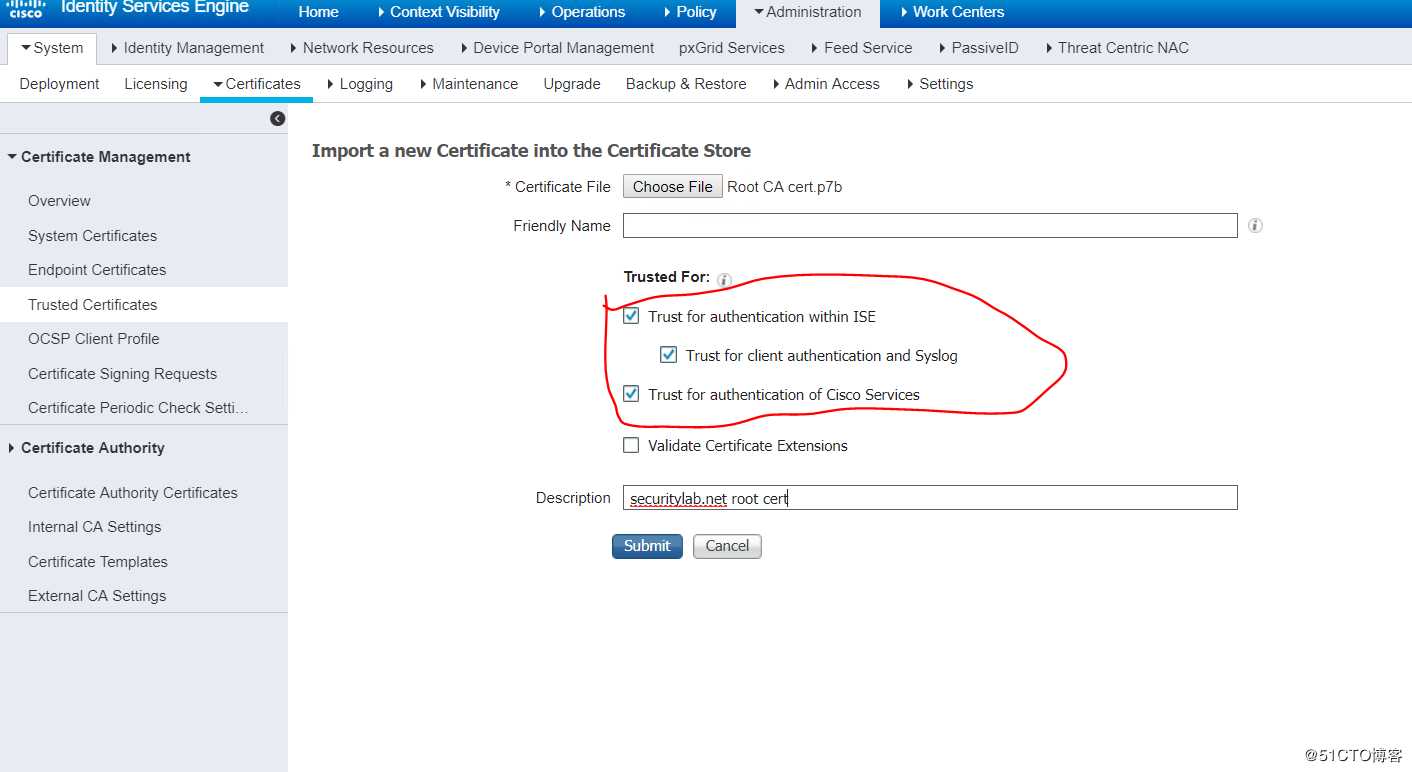This screenshot has height=772, width=1412.
Task: Open the Operations menu
Action: coord(581,12)
